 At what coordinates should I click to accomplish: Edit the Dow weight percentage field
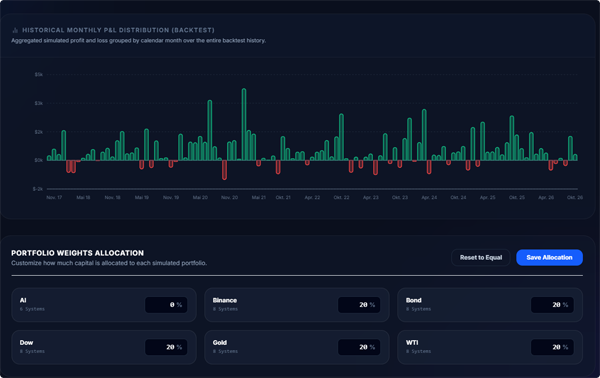166,347
